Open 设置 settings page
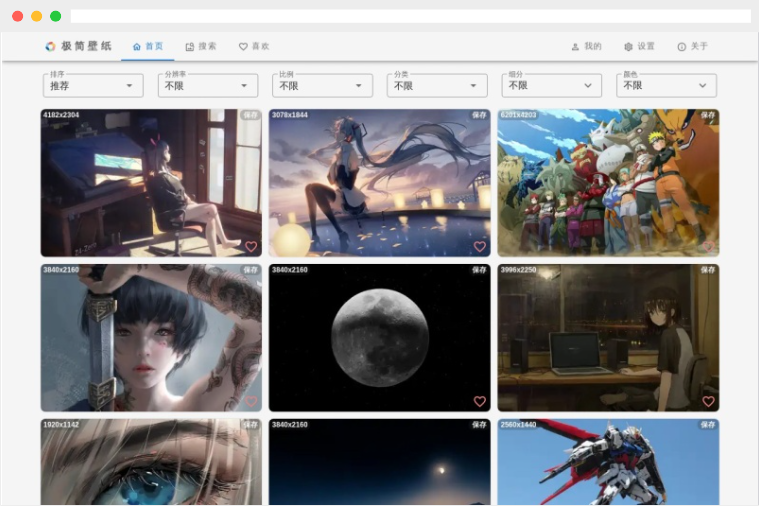 click(639, 46)
